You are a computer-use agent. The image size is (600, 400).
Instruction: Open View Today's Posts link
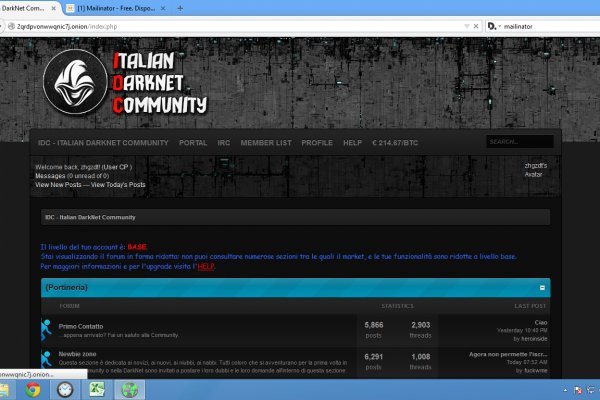[x=118, y=185]
